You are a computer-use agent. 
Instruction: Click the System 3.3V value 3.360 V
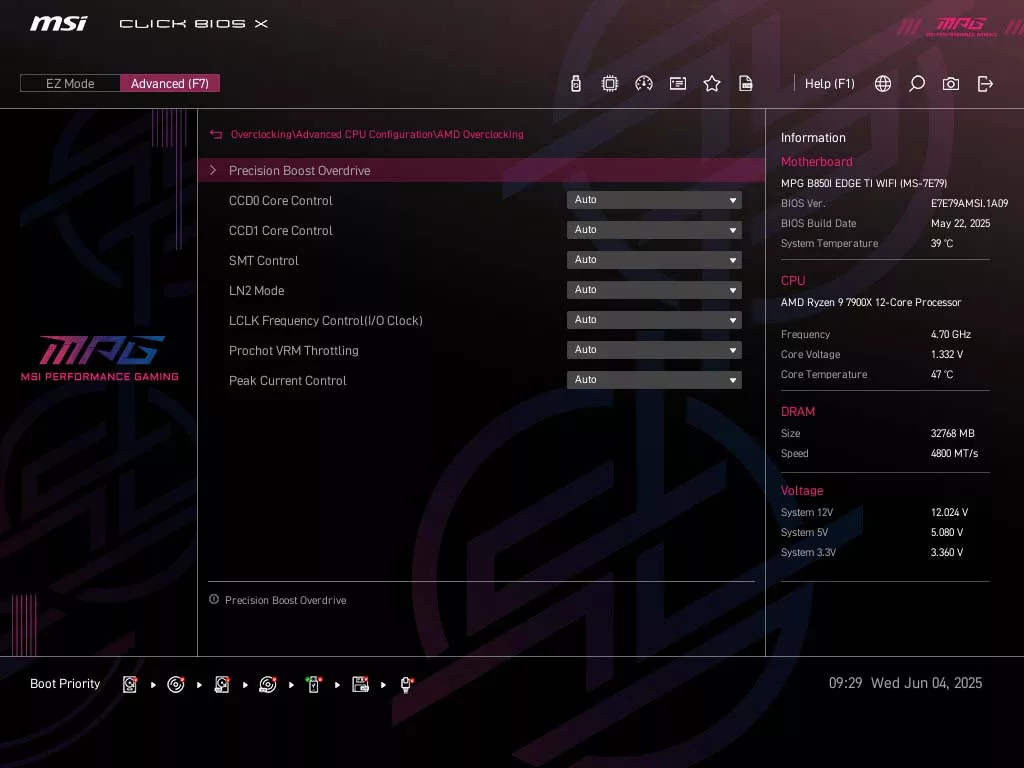pyautogui.click(x=946, y=552)
